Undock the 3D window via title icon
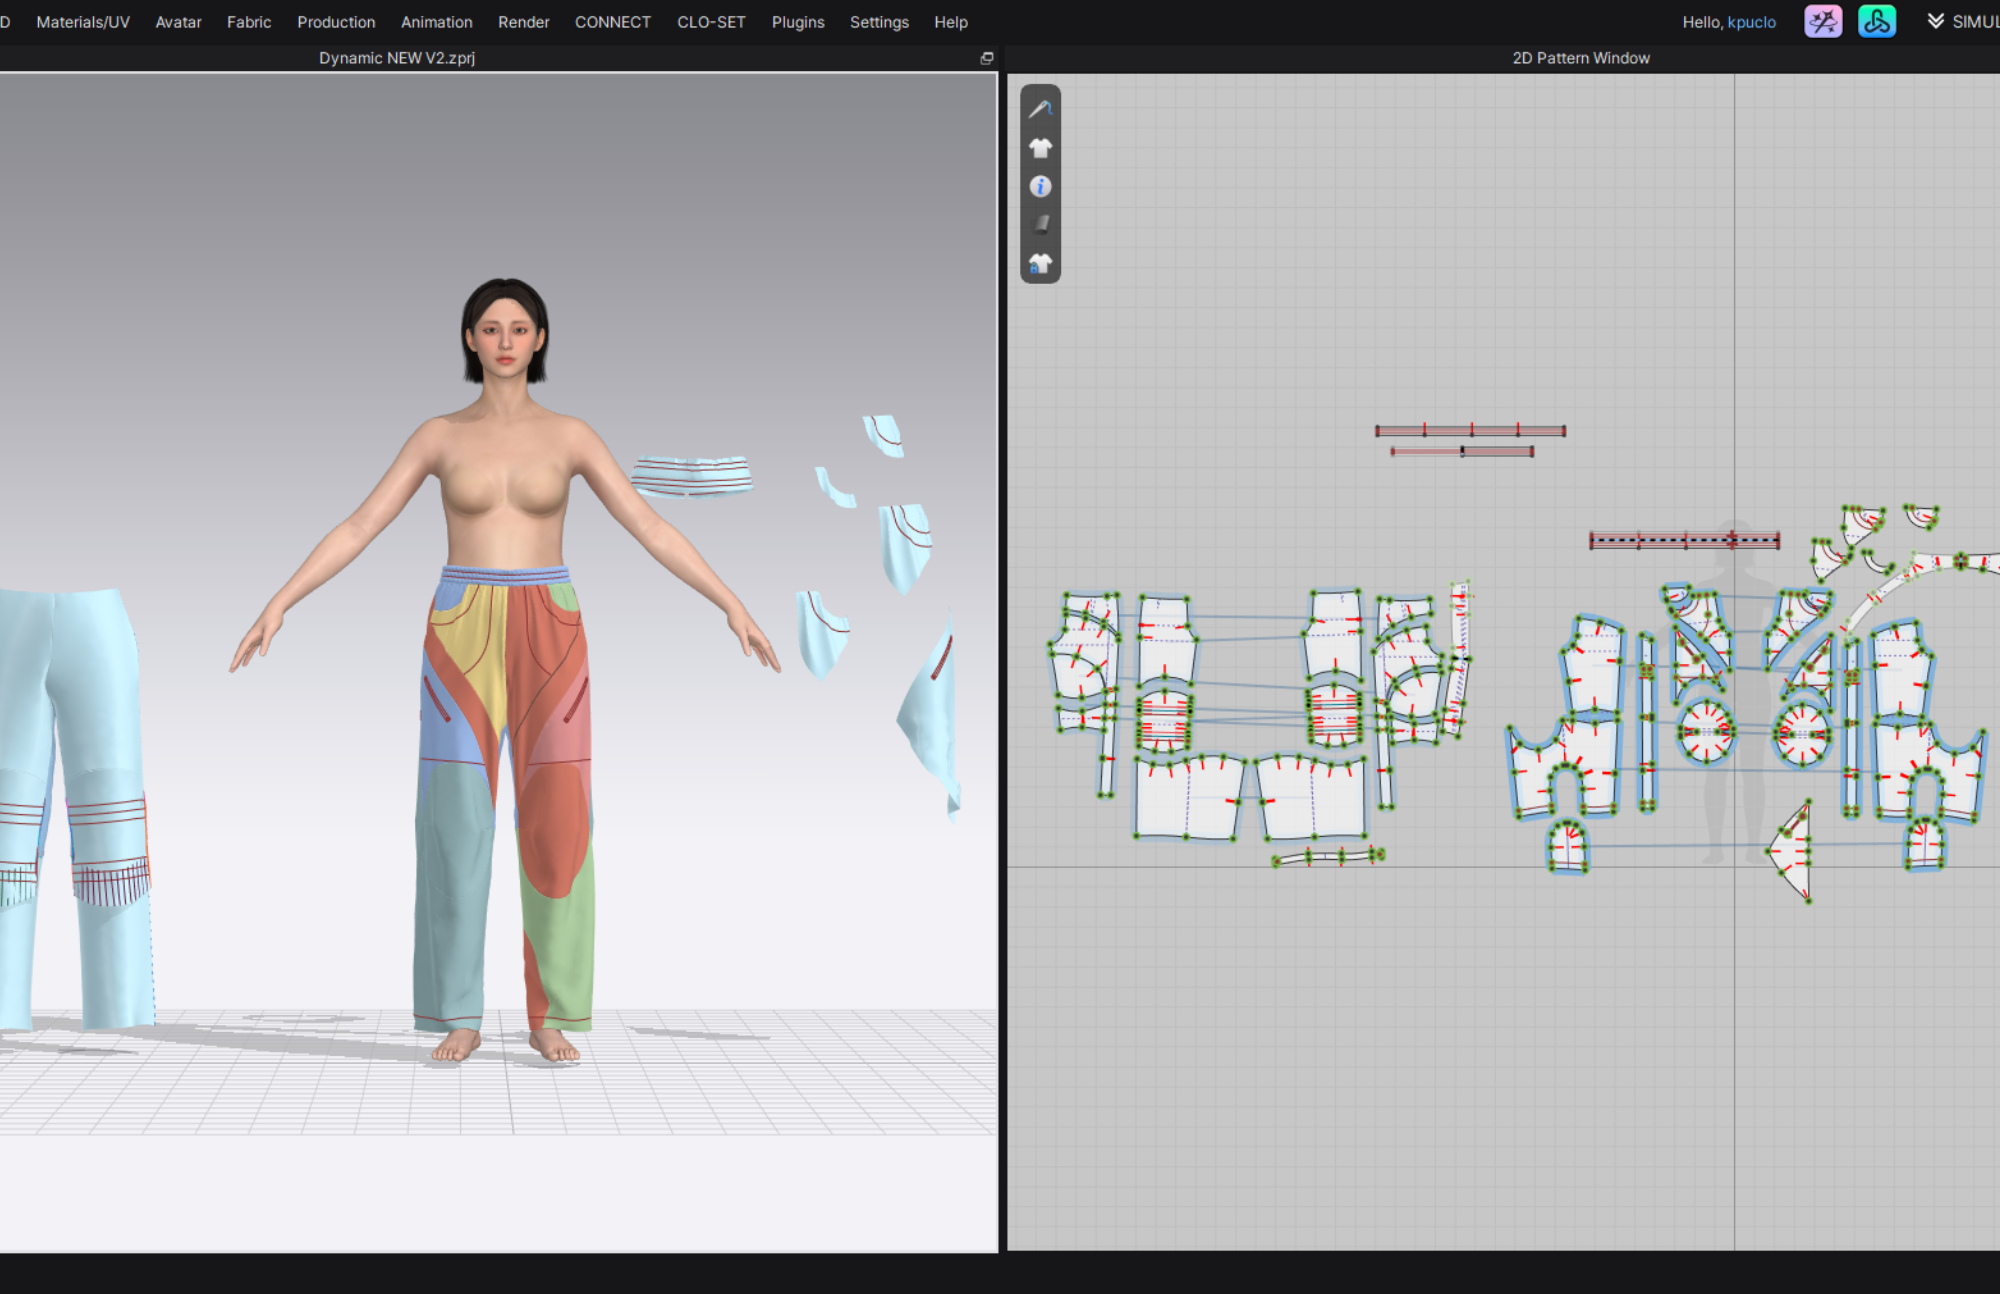 [x=987, y=58]
